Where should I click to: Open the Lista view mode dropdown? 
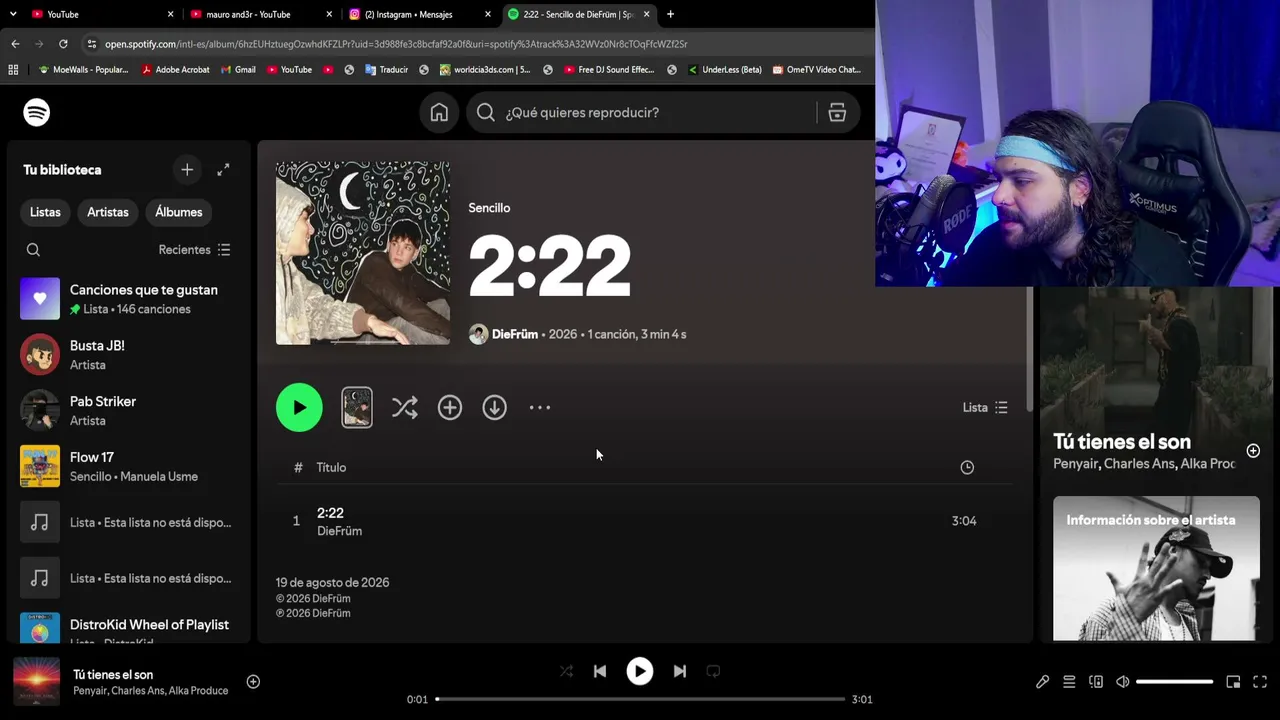(985, 408)
